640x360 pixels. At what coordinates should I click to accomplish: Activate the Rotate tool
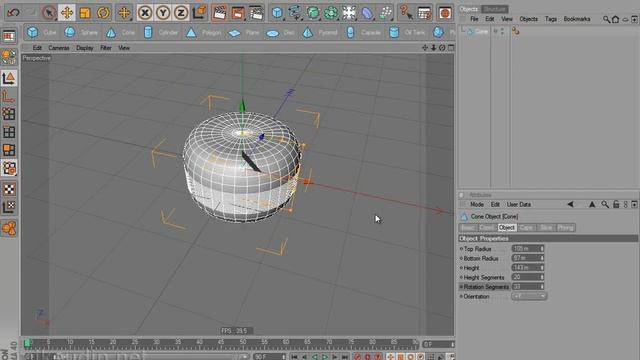pyautogui.click(x=103, y=13)
